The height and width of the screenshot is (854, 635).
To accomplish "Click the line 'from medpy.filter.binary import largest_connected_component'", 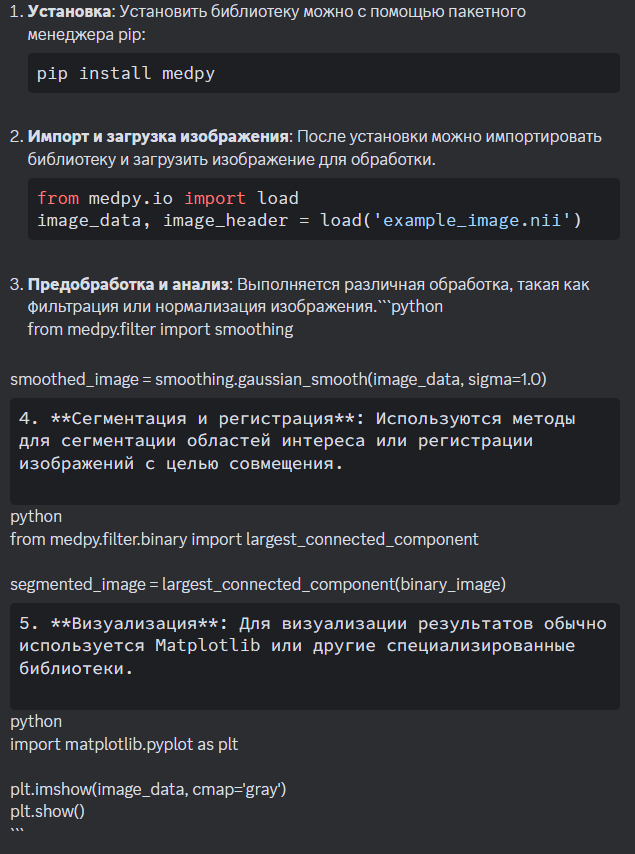I will click(x=244, y=539).
